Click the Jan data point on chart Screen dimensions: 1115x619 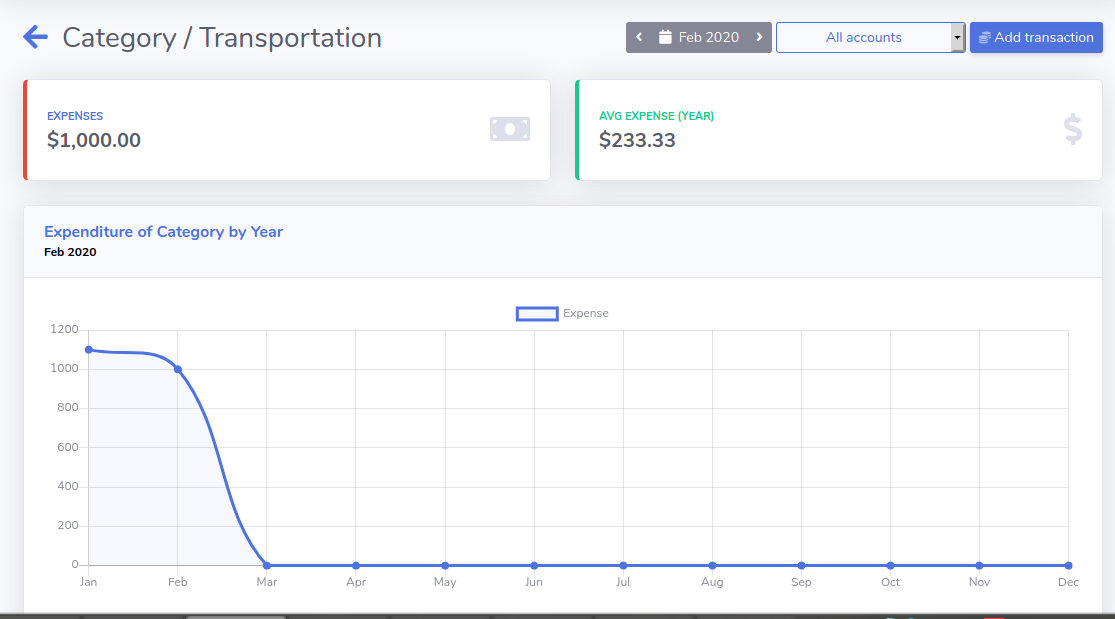click(89, 349)
